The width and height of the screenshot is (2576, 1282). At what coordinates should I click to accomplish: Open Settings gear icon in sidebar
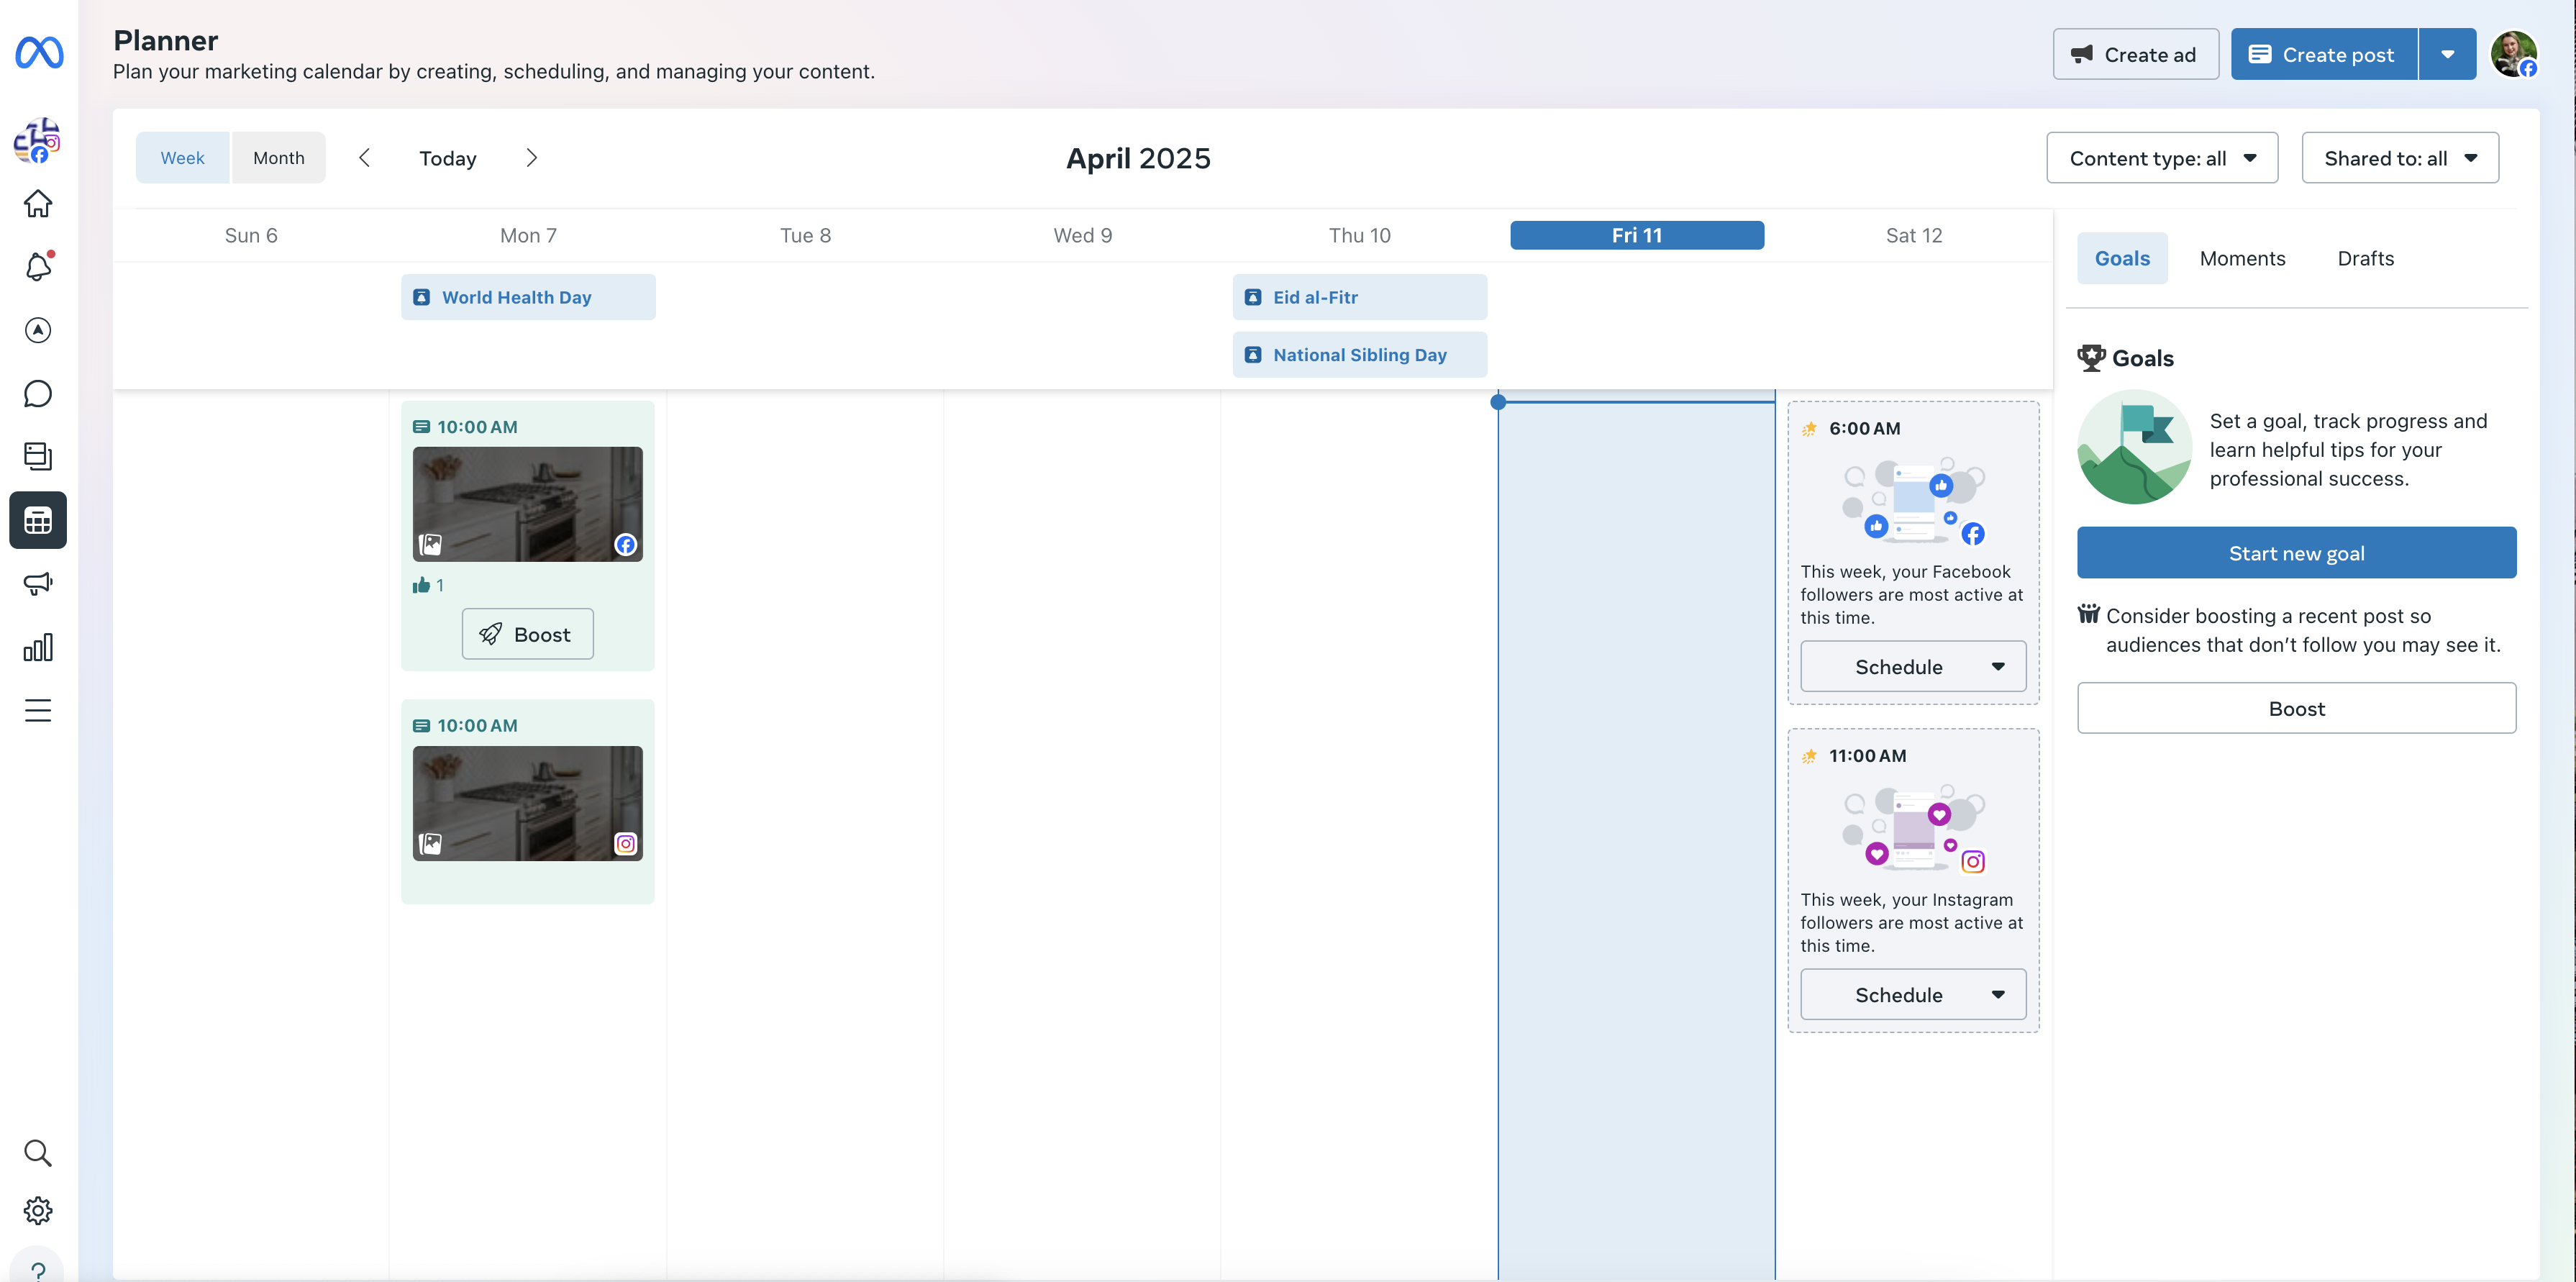[x=38, y=1210]
